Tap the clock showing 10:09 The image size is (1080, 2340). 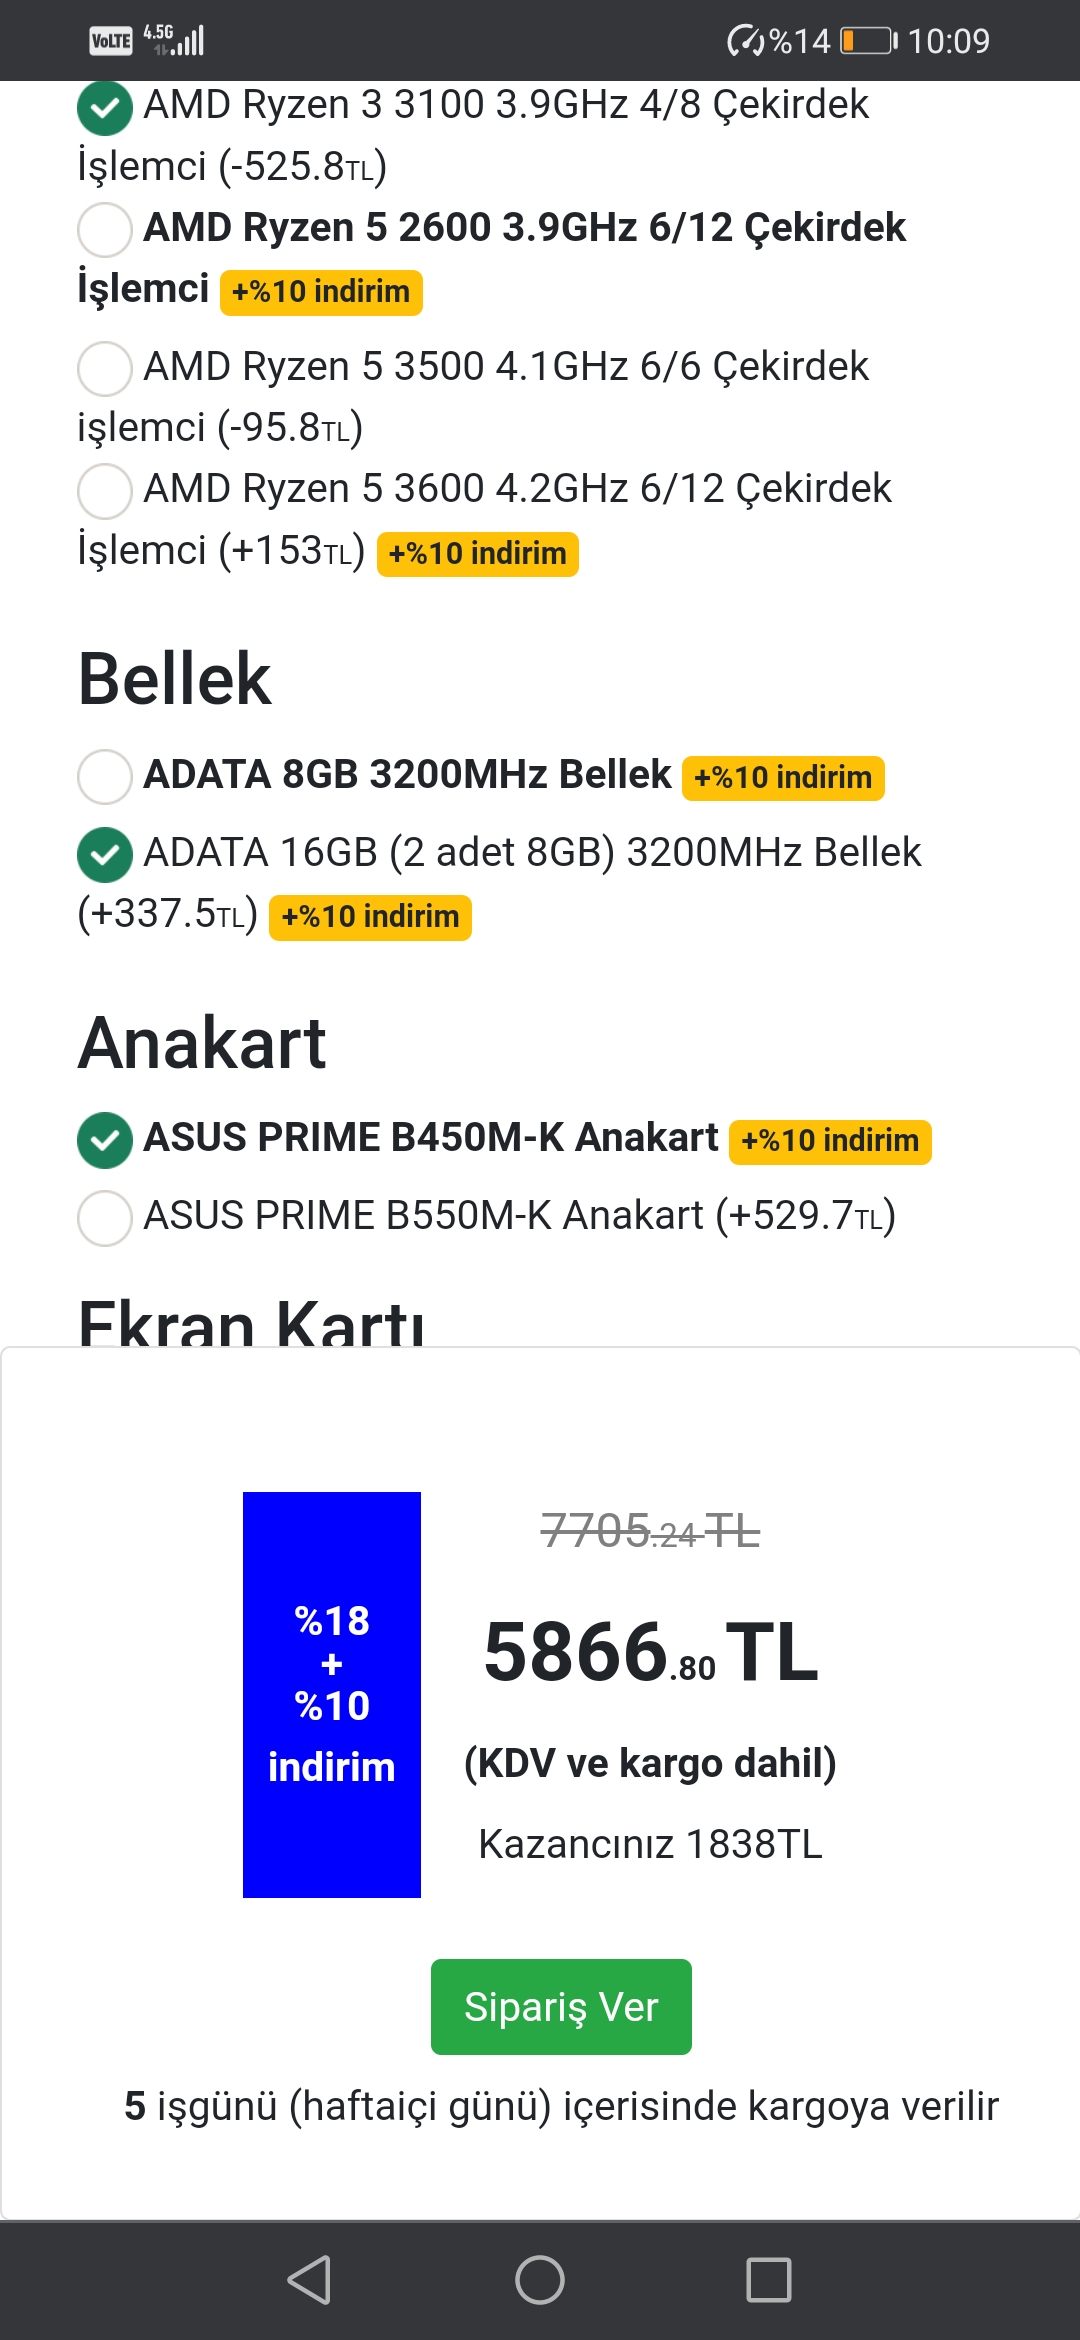948,41
